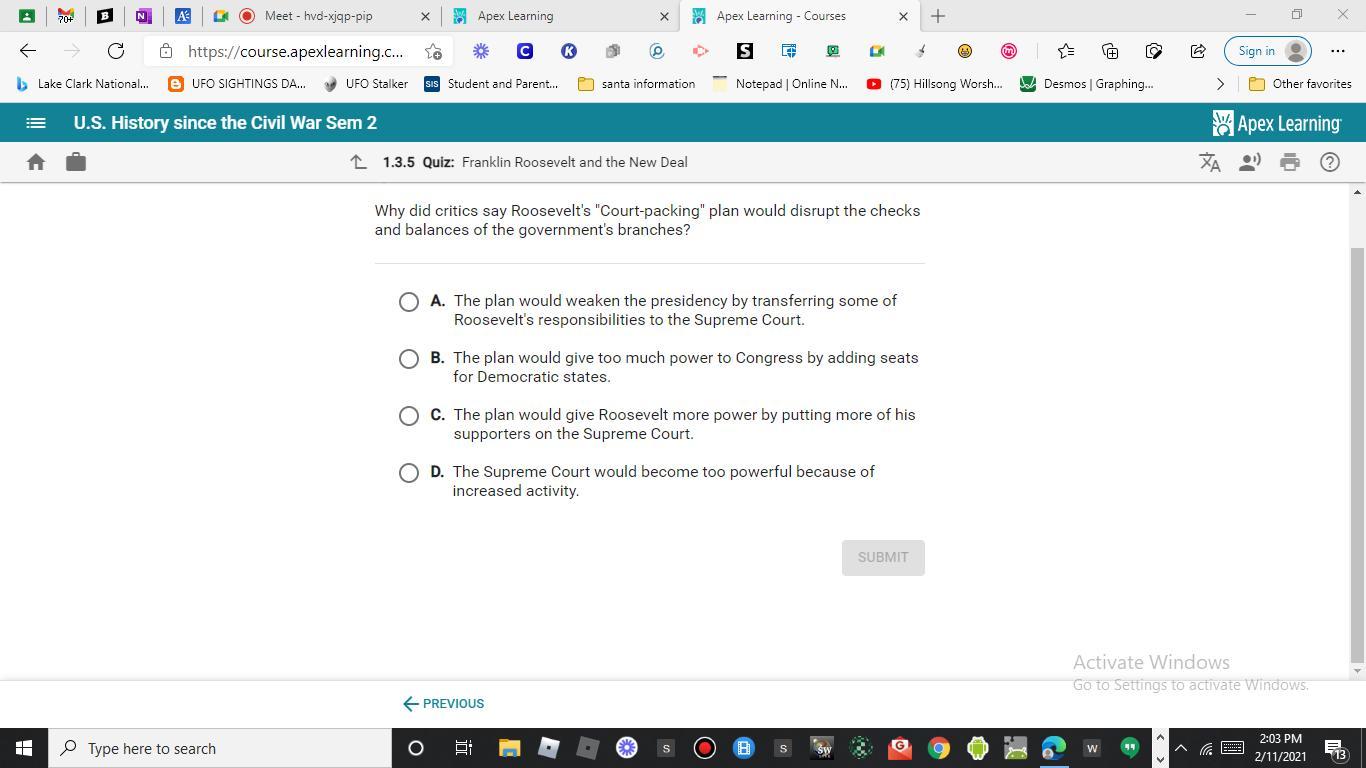Open the Other favorites folder

coord(1300,84)
